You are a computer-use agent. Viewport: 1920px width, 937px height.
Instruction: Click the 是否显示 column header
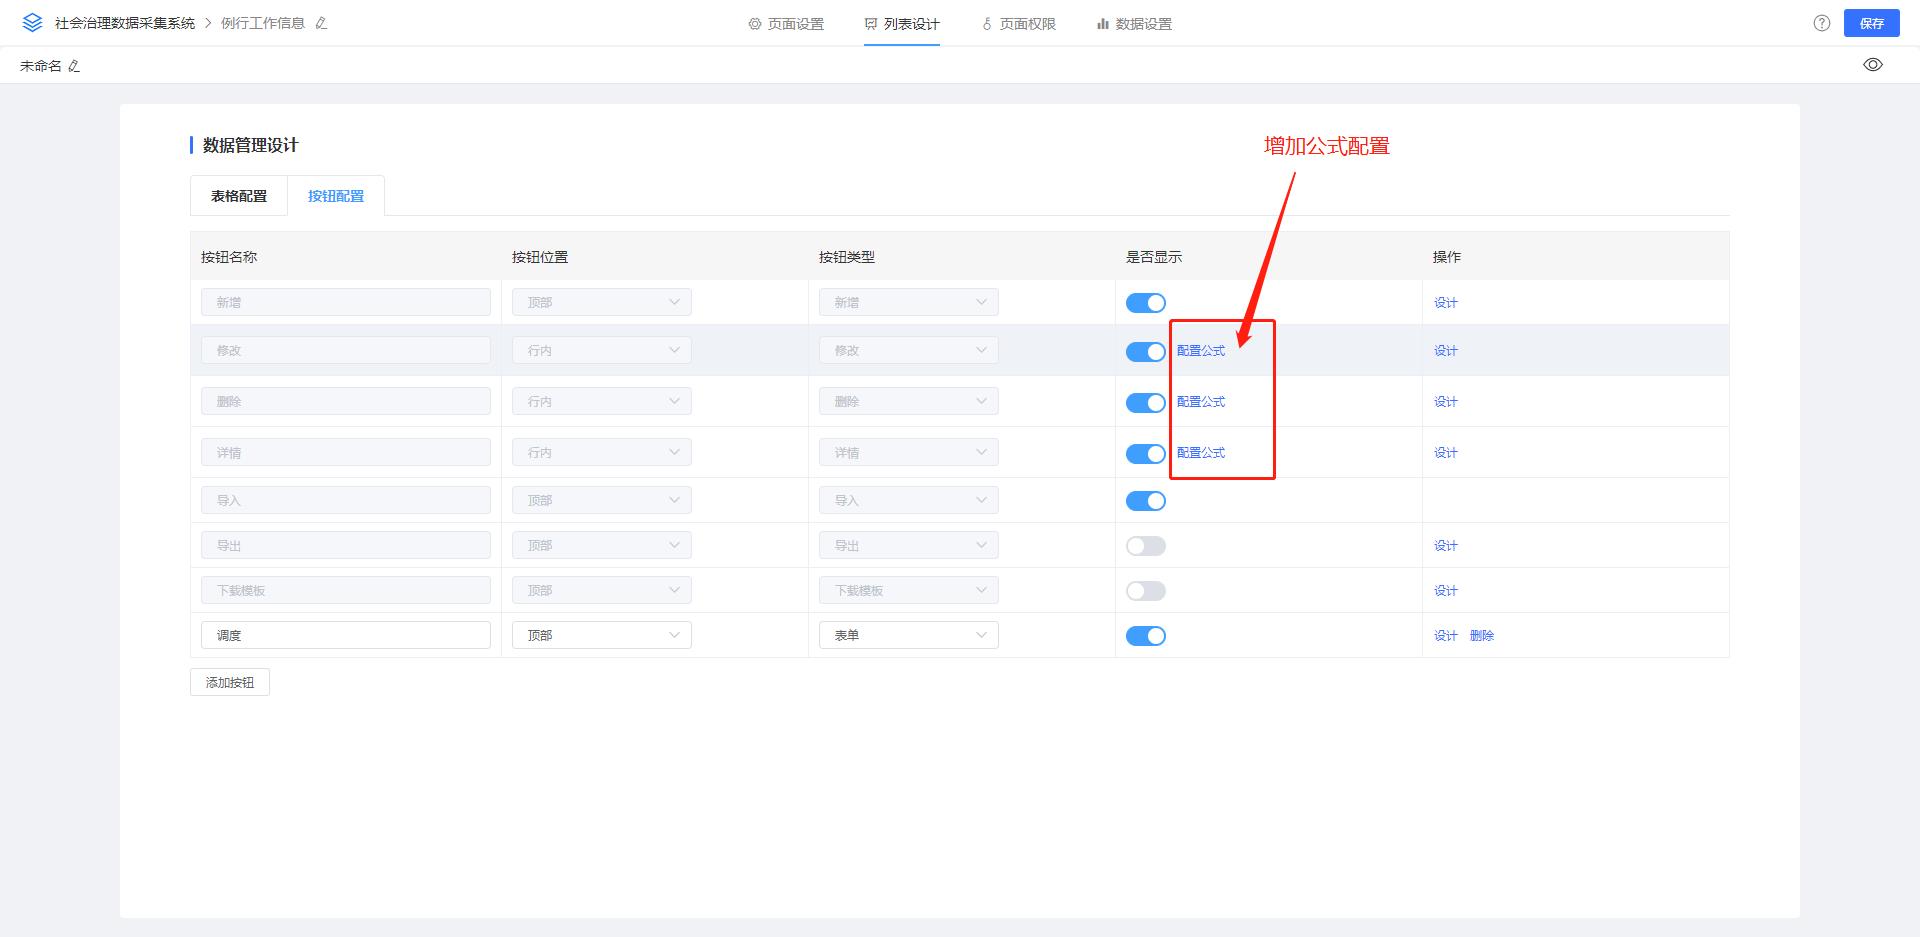pyautogui.click(x=1154, y=257)
